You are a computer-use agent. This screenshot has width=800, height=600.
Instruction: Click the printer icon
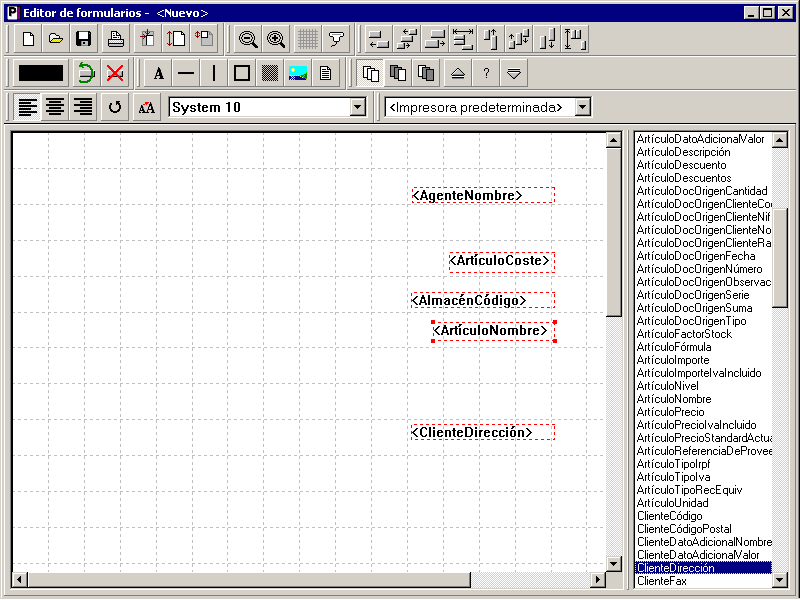[x=115, y=39]
